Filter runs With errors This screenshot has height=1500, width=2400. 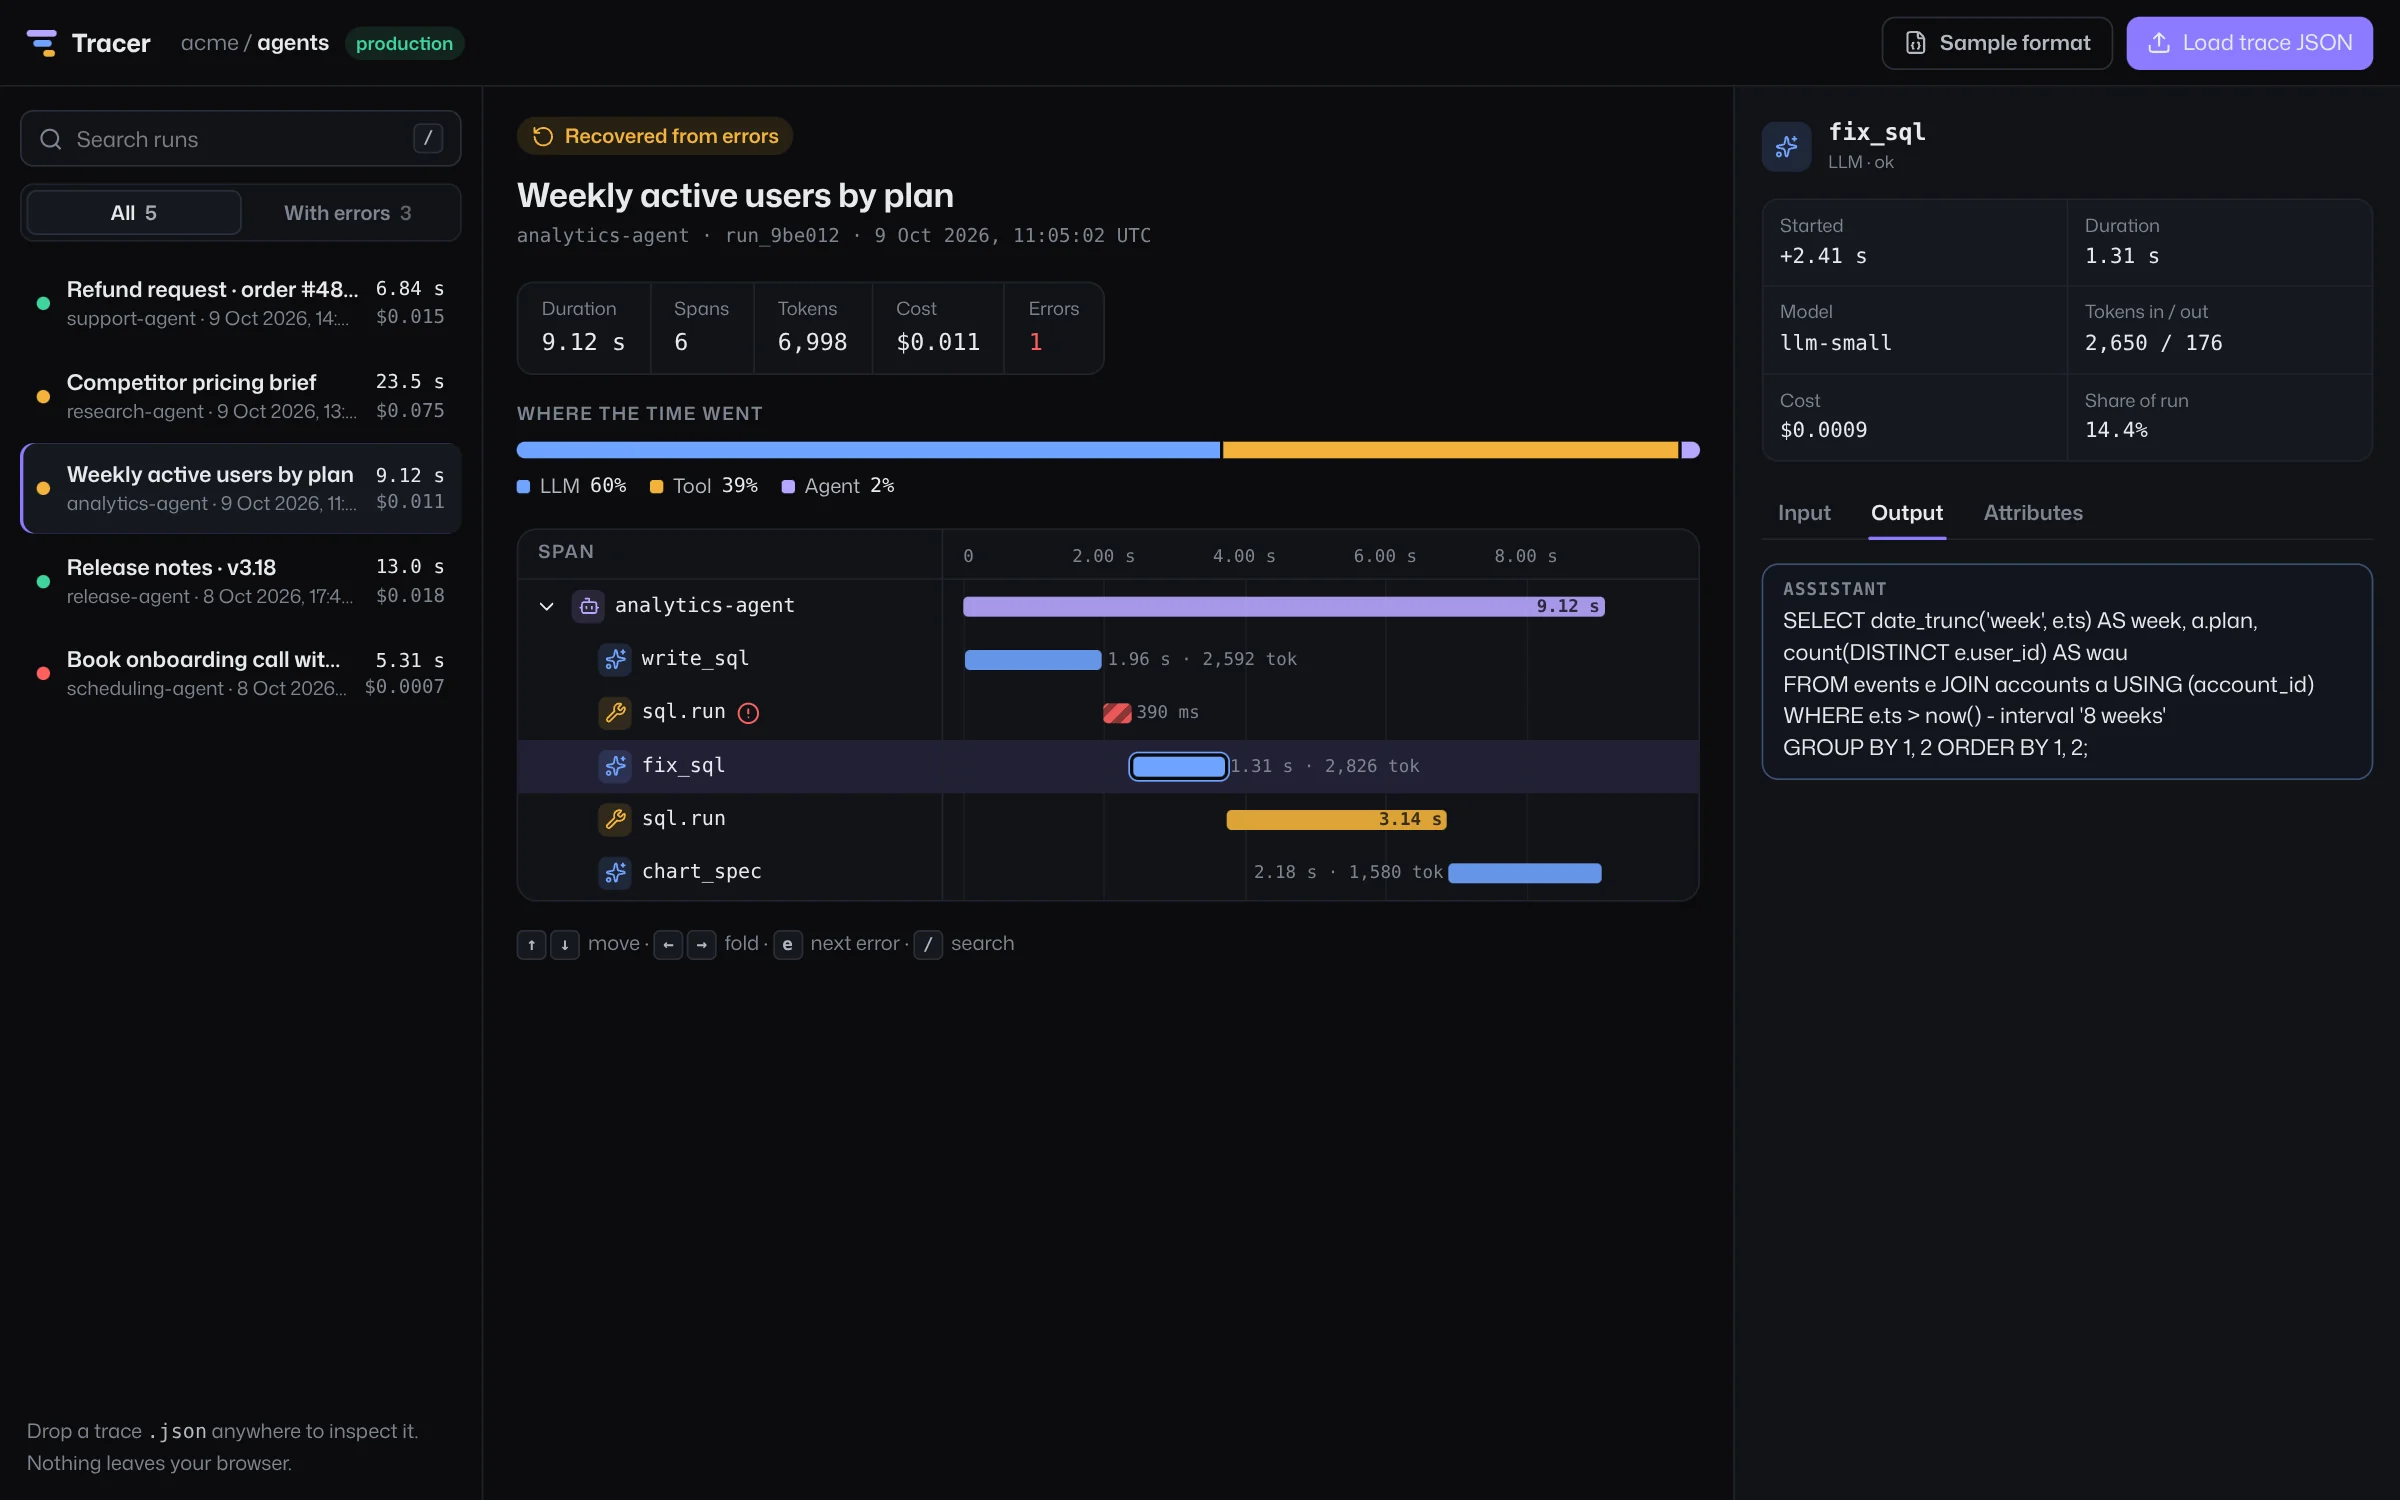tap(347, 213)
